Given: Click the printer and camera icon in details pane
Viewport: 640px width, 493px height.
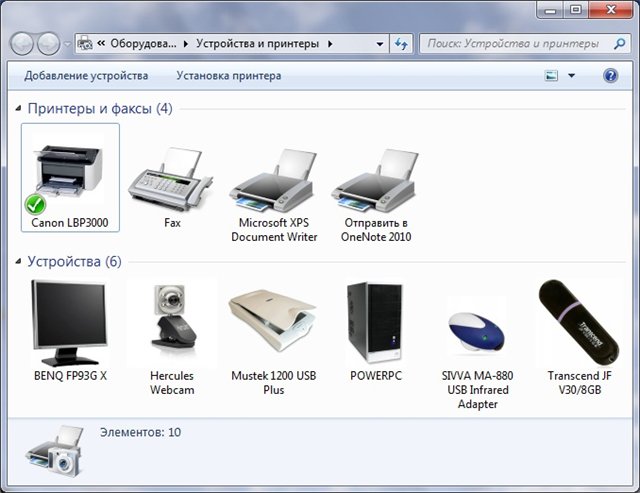Looking at the screenshot, I should pyautogui.click(x=55, y=451).
